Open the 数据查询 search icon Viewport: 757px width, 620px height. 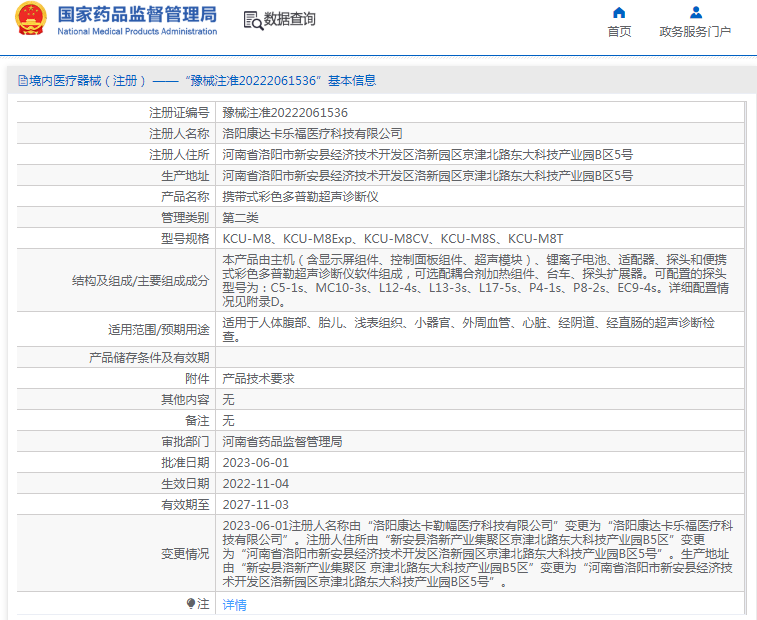(253, 20)
